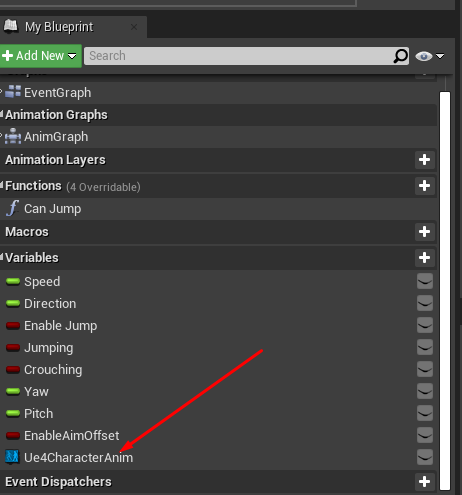Open the view options eye dropdown
Screen dimensions: 462x495
pyautogui.click(x=430, y=56)
